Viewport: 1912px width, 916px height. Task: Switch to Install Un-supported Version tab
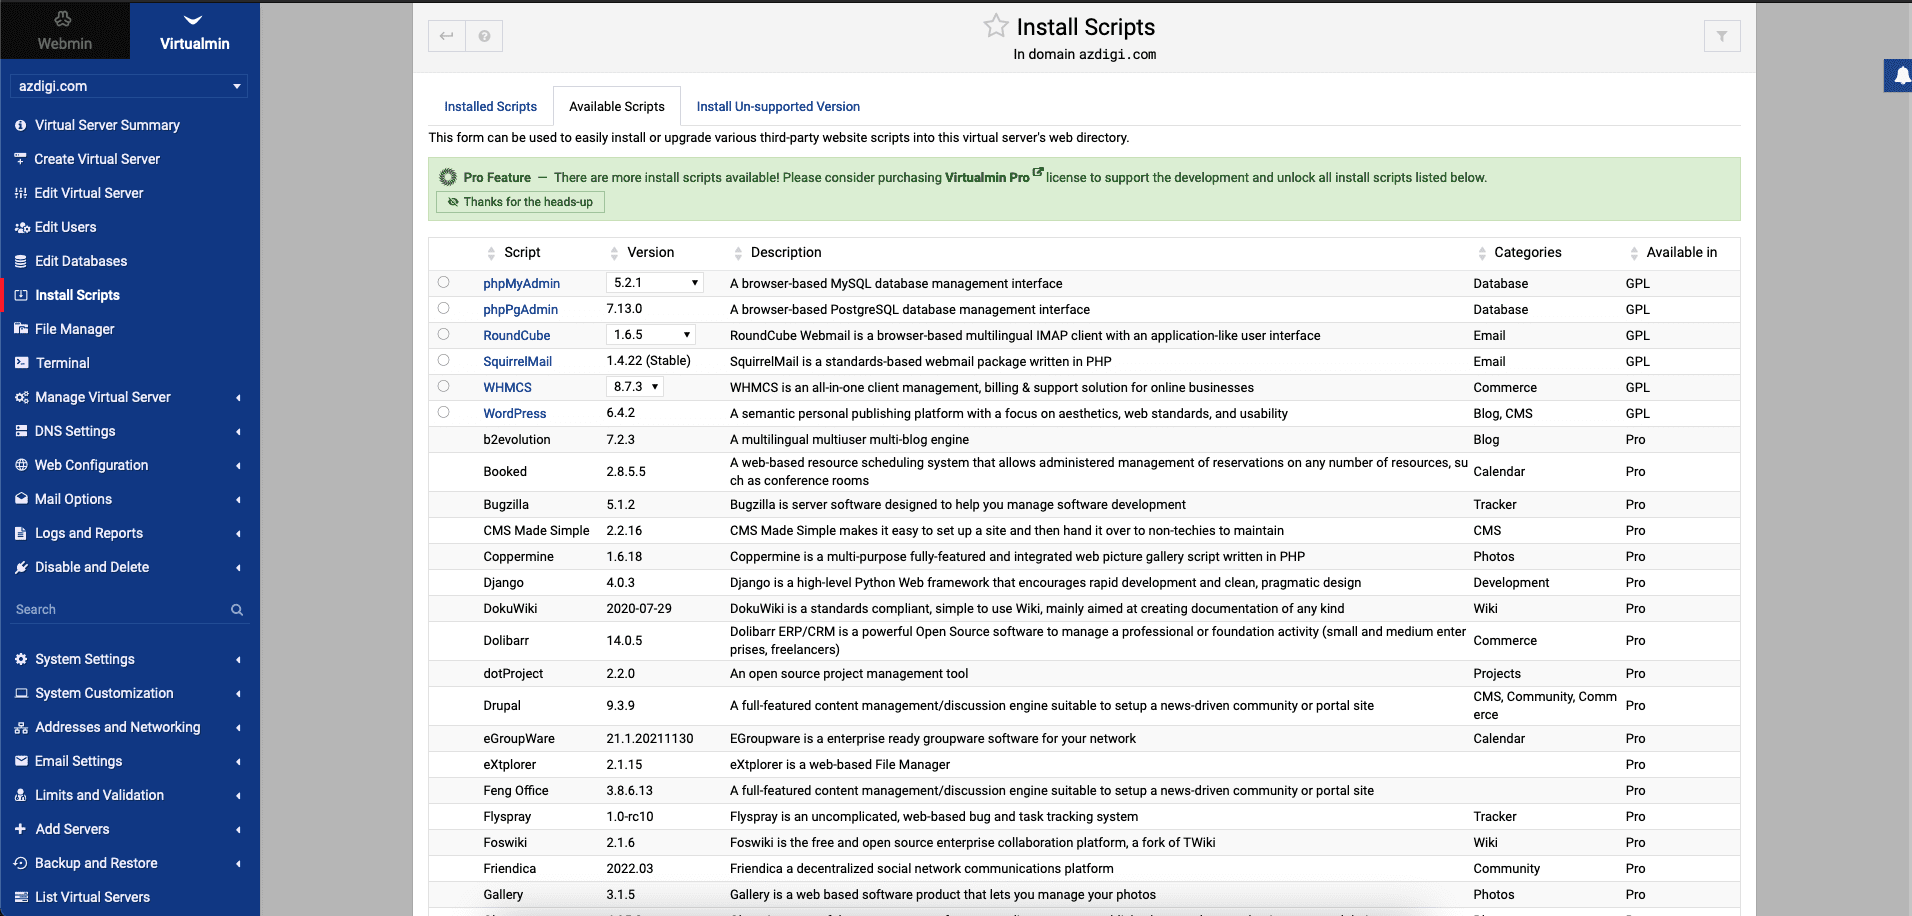coord(777,107)
